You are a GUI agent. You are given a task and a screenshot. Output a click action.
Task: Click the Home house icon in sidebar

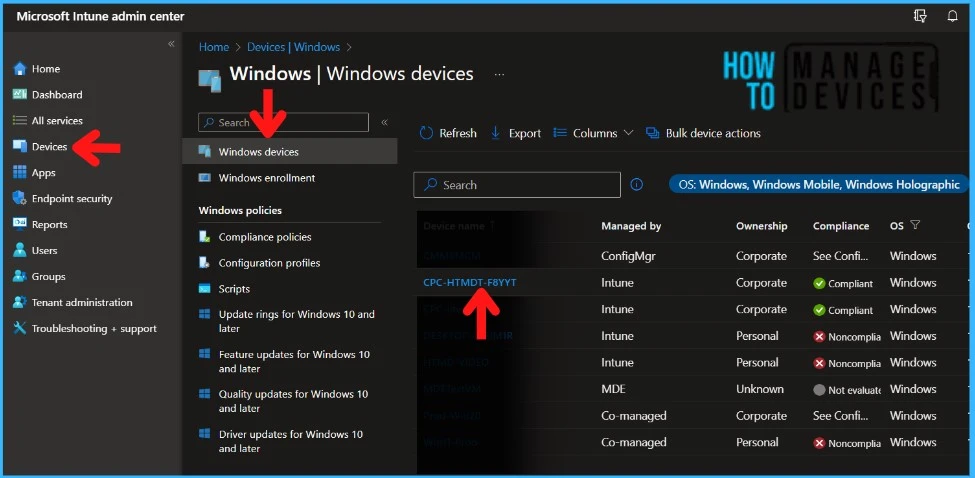20,68
